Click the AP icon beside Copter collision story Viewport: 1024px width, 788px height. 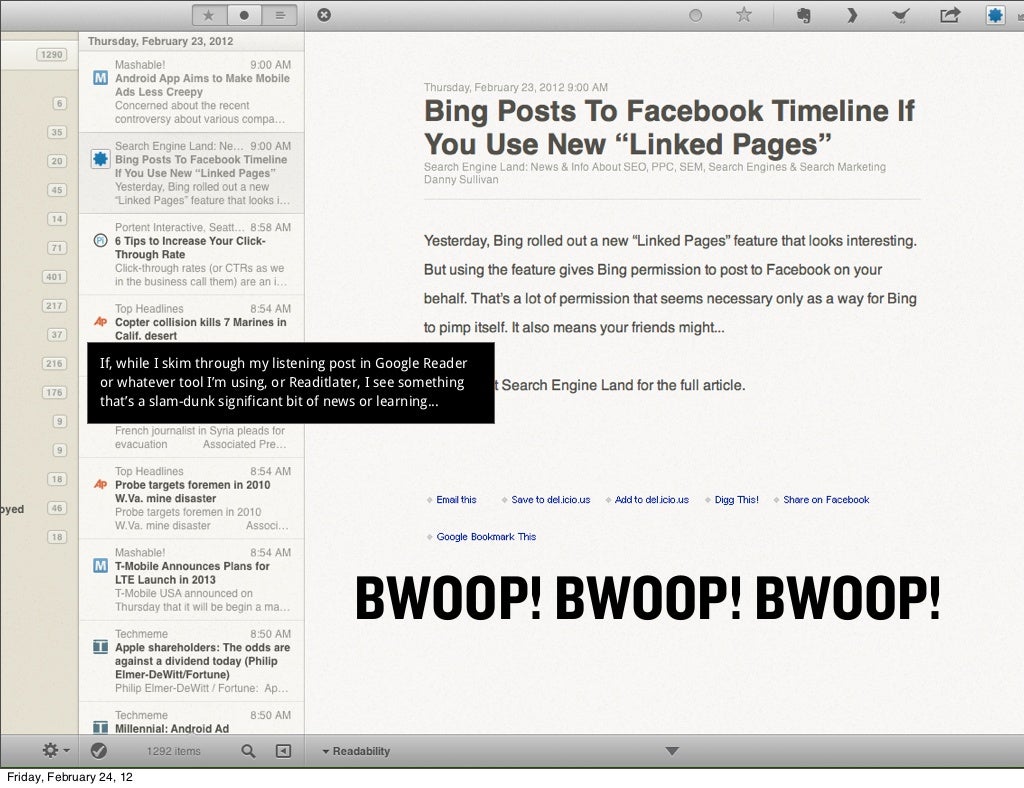click(100, 321)
